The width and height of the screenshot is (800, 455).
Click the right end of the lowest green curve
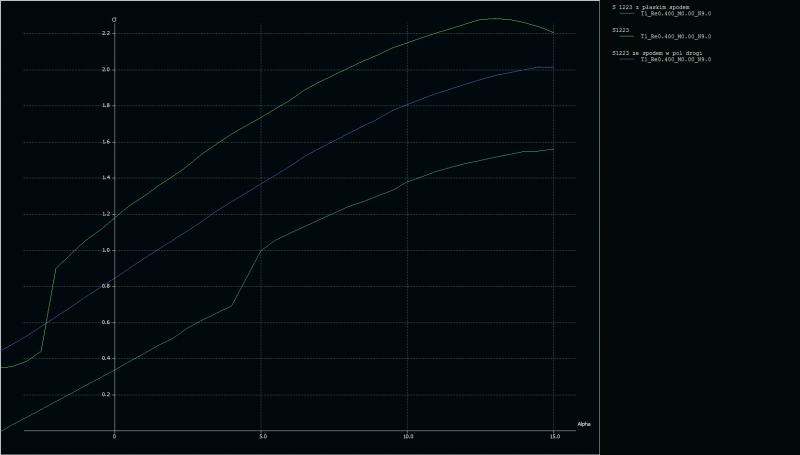click(x=553, y=149)
